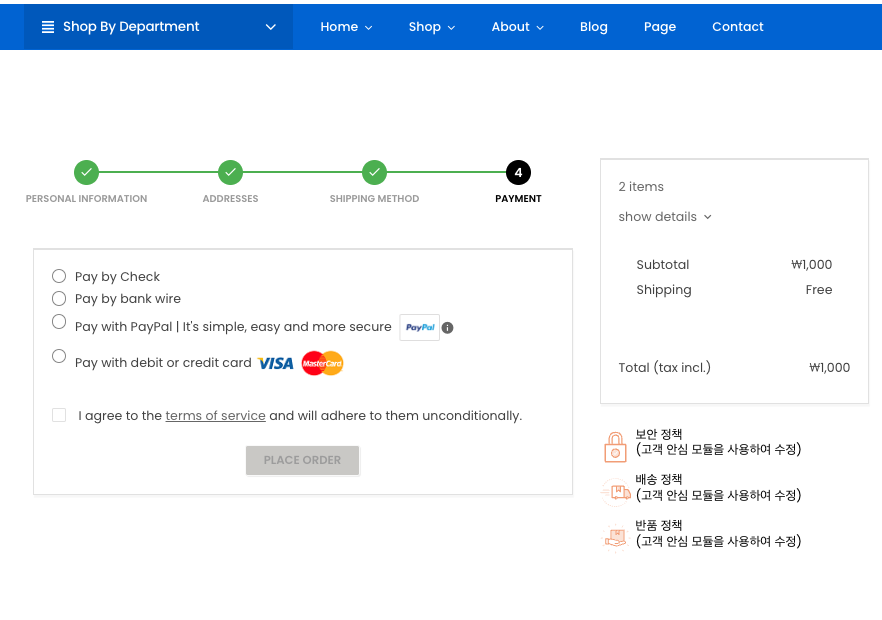Select the Pay with PayPal radio button
The width and height of the screenshot is (882, 620).
point(59,322)
